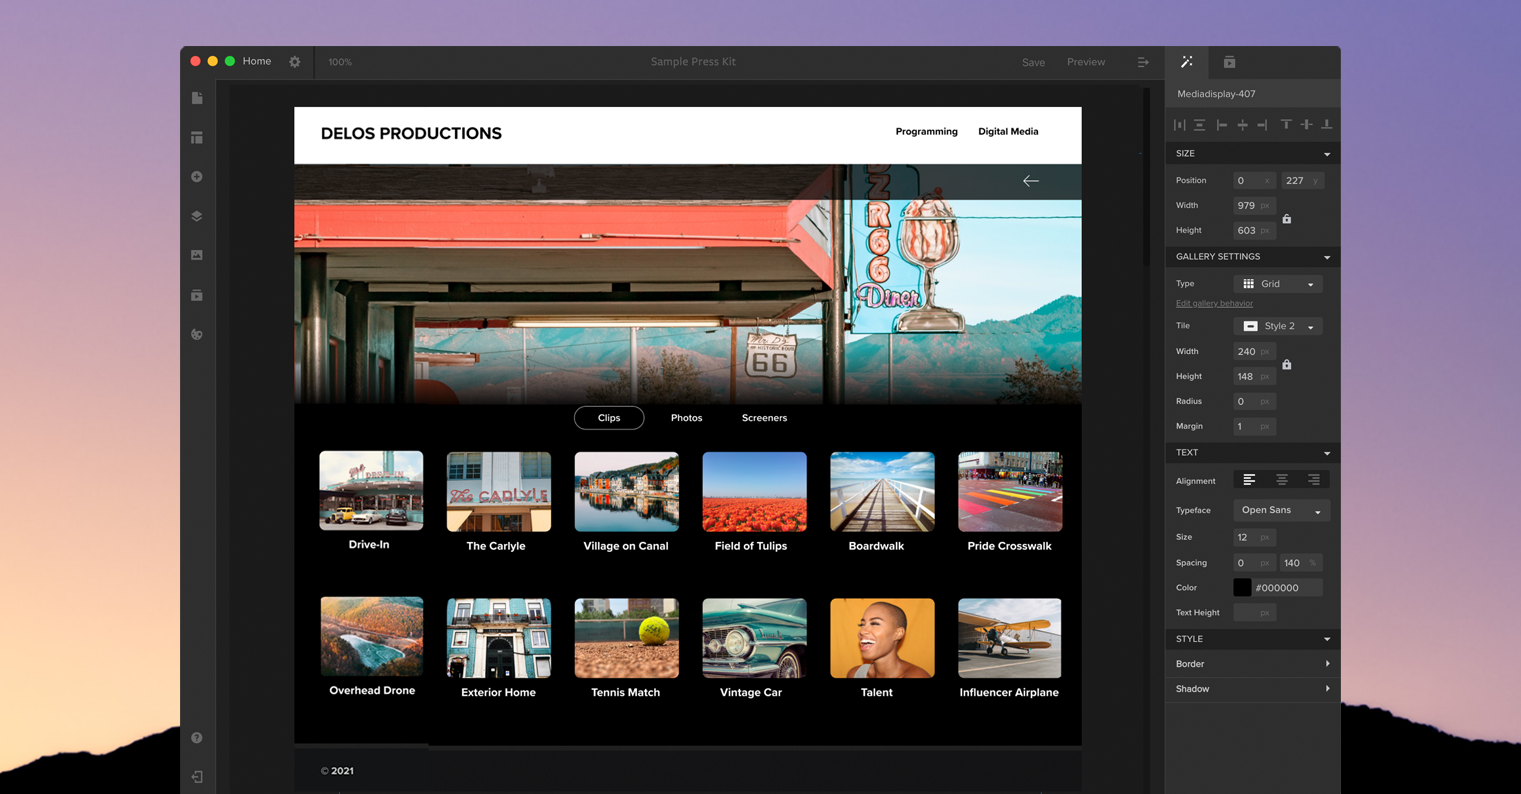Open the layers panel icon

click(197, 216)
